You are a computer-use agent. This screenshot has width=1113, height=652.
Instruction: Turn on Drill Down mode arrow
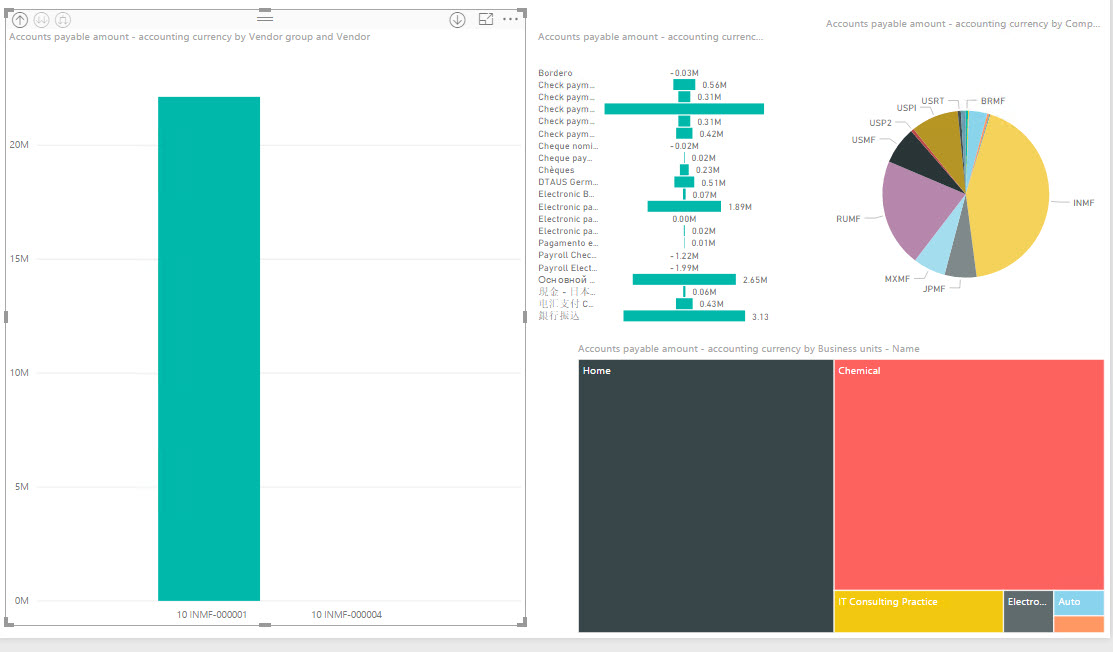coord(457,19)
